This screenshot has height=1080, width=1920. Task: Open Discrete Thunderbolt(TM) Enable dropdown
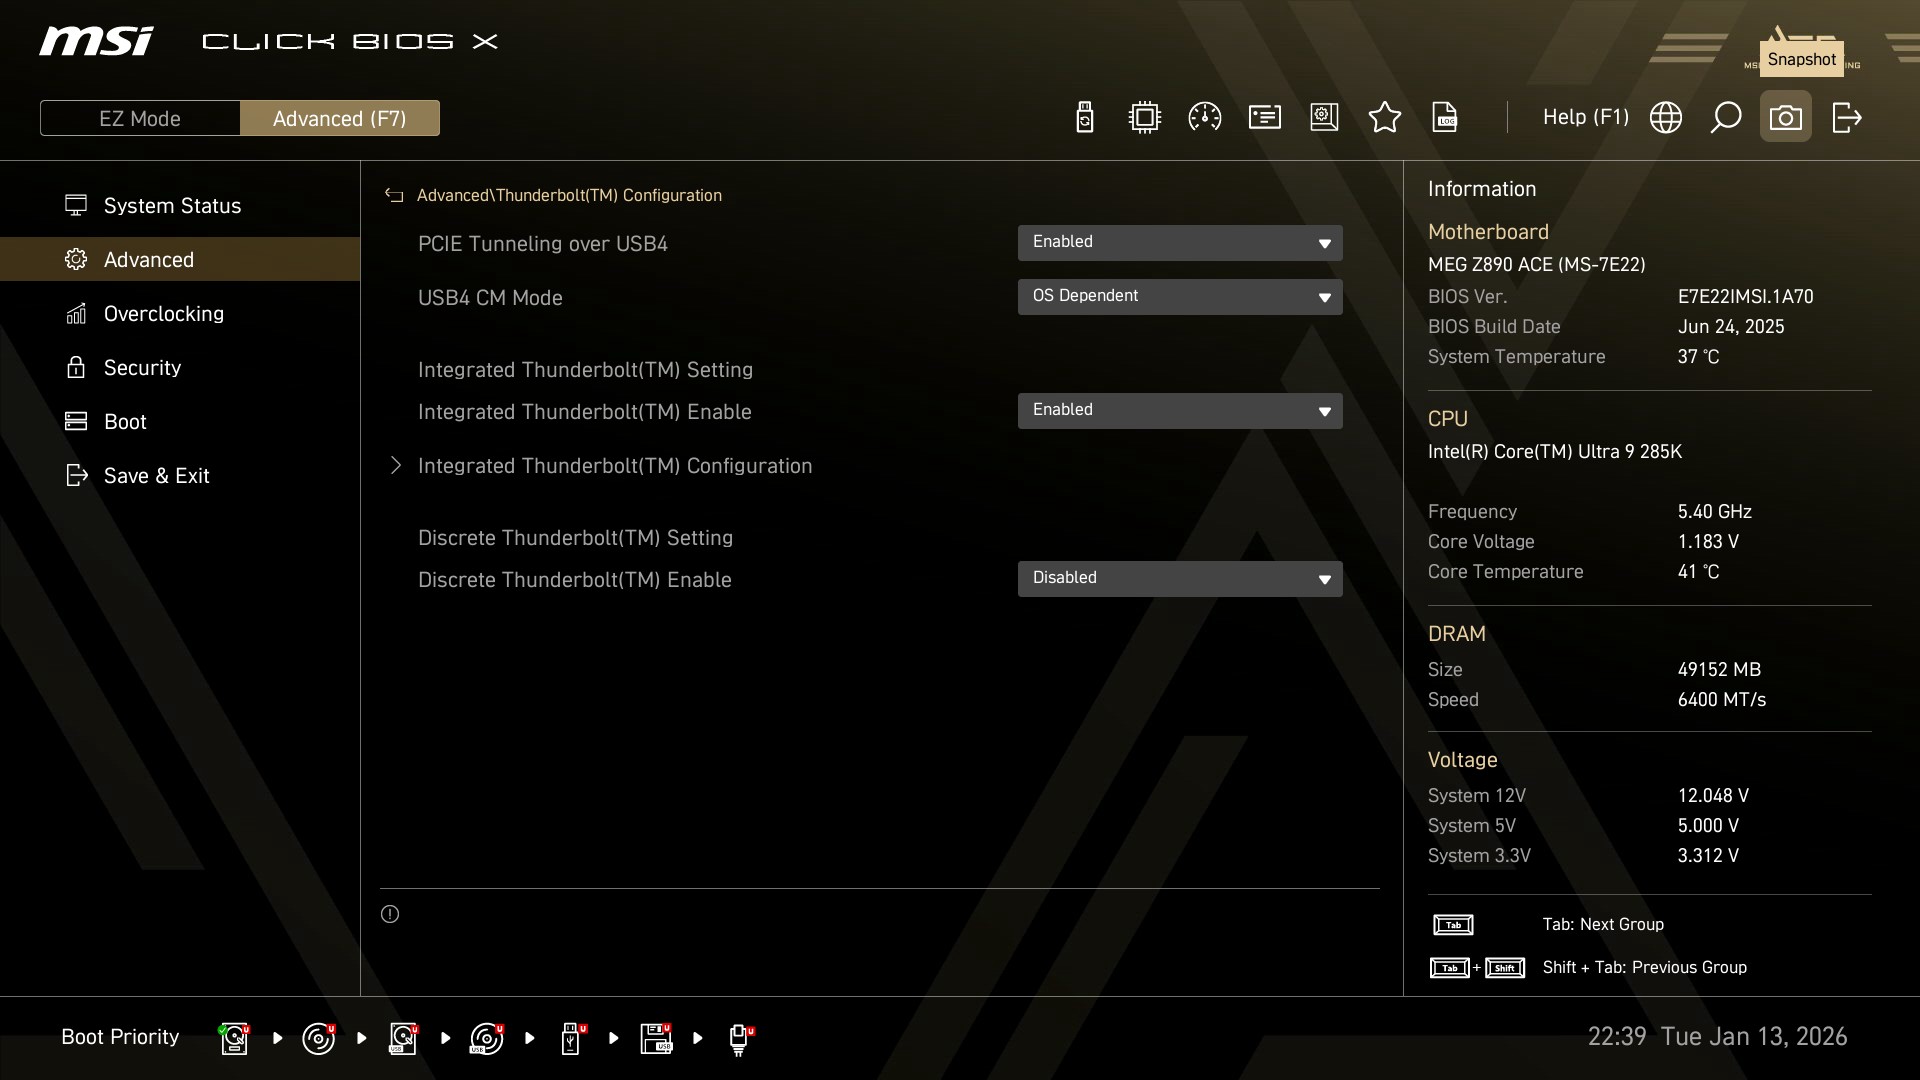pyautogui.click(x=1179, y=579)
